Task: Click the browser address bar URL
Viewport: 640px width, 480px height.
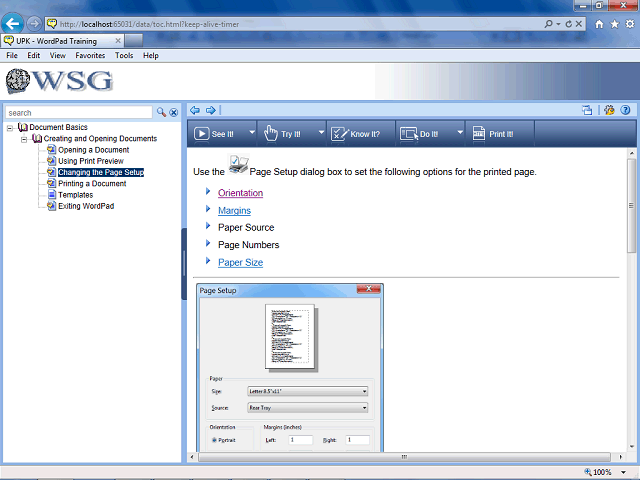Action: [149, 24]
